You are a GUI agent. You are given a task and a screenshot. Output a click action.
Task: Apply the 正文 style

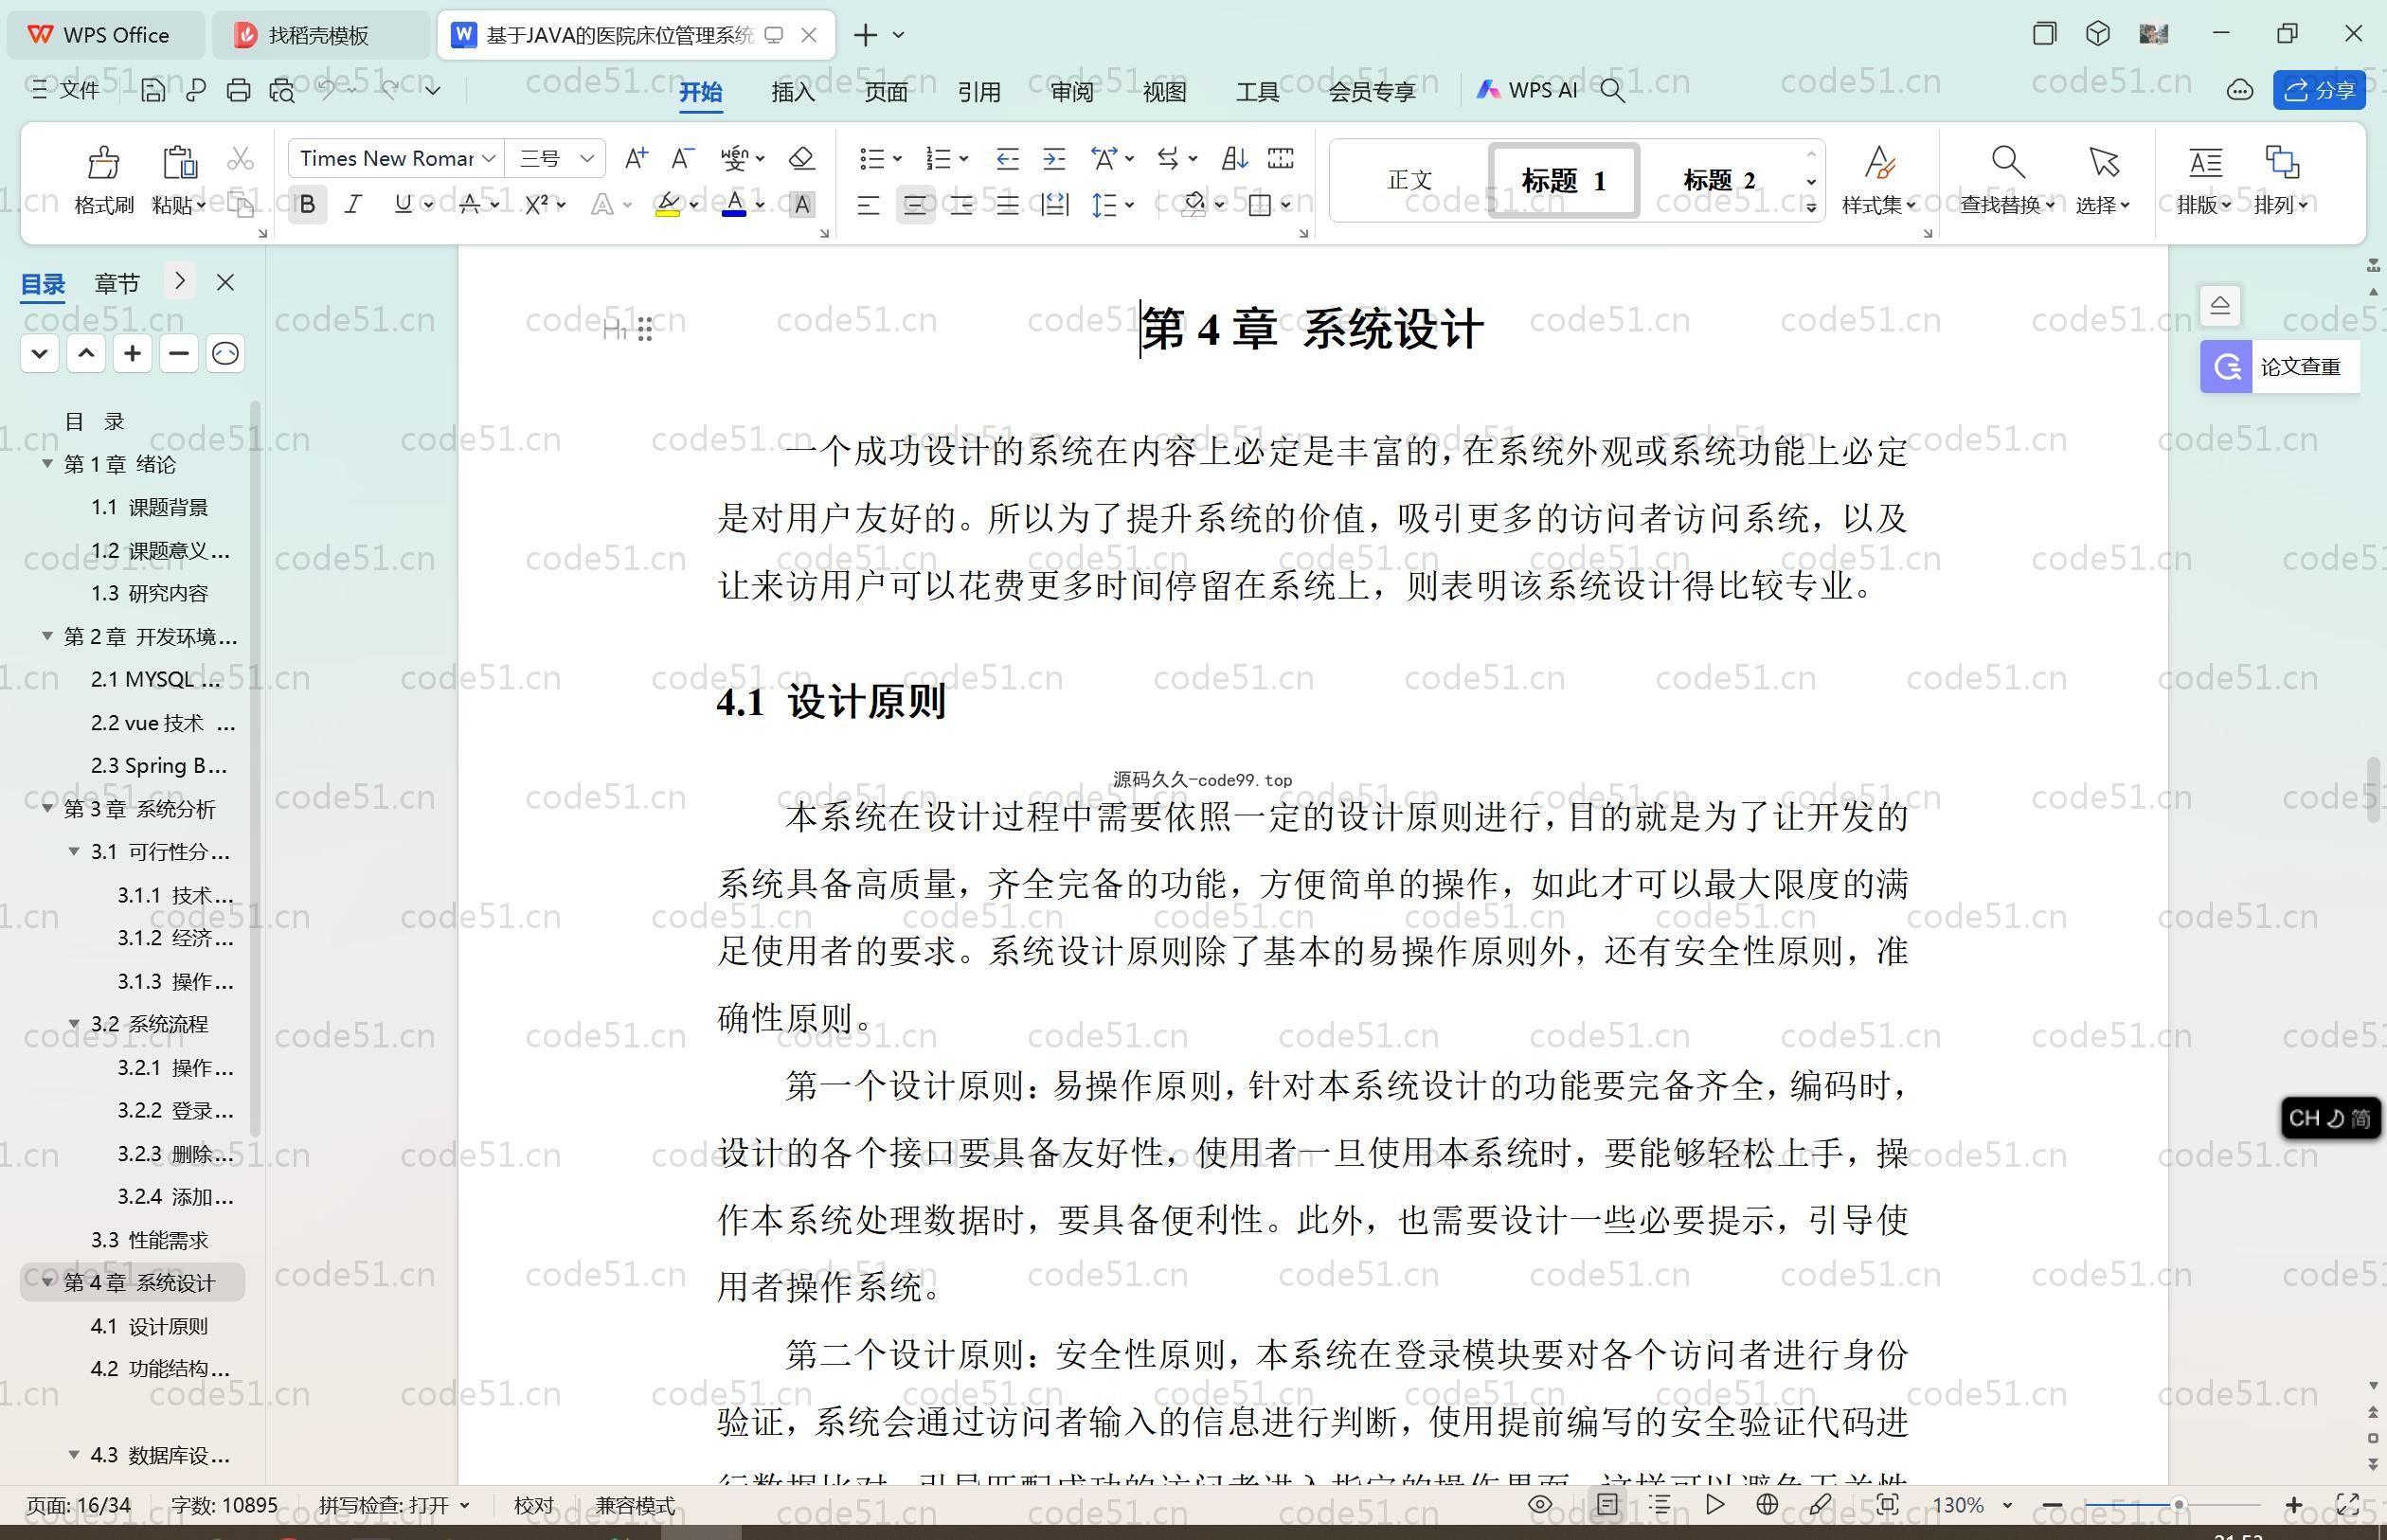point(1410,180)
